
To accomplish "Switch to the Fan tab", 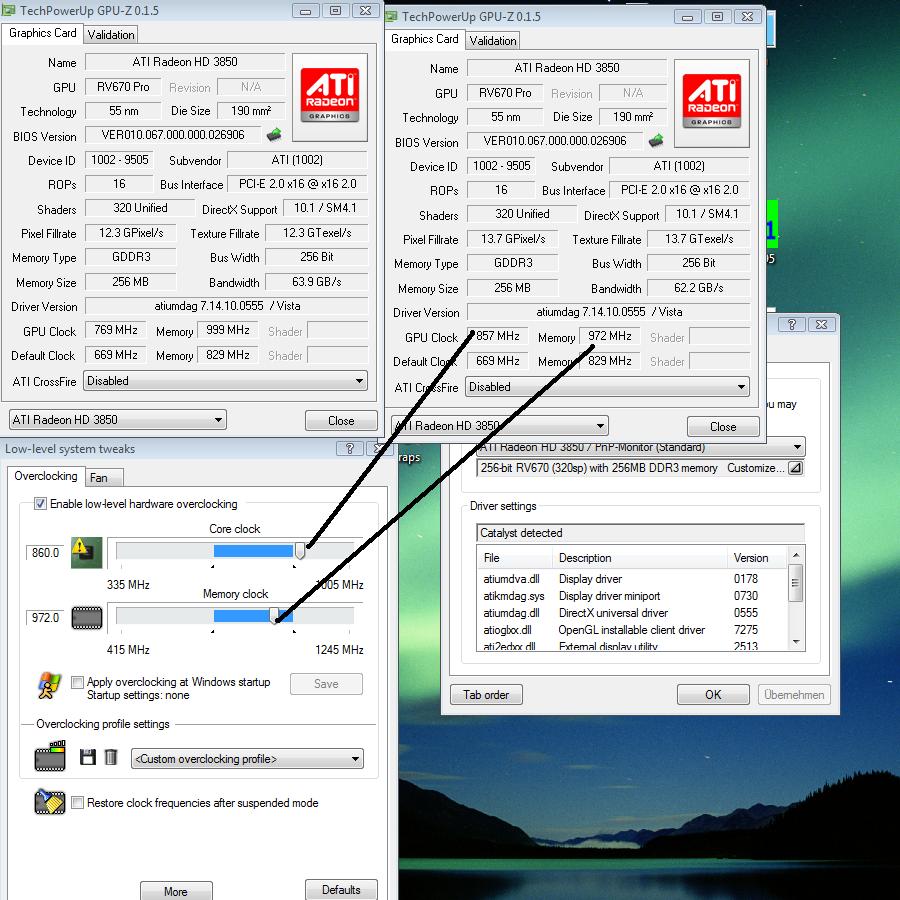I will click(x=104, y=477).
